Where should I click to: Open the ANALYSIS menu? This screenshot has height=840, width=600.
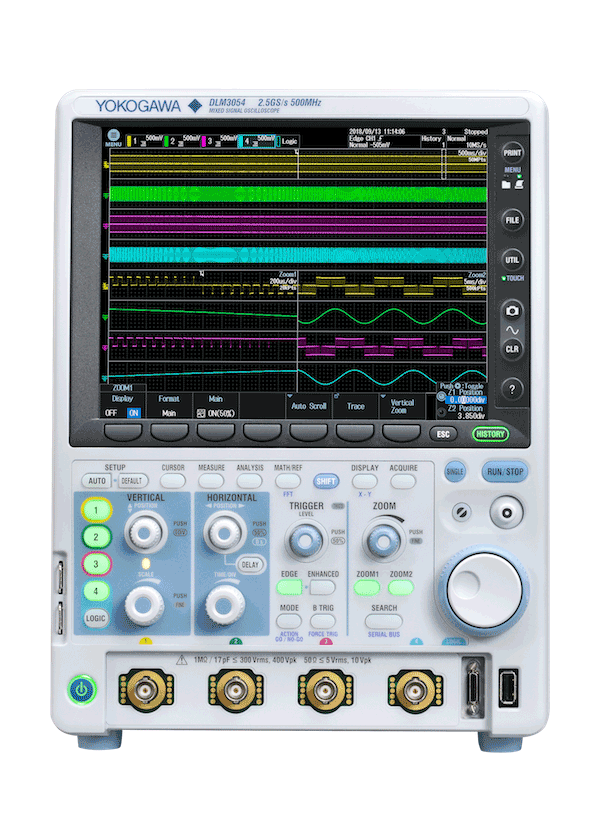[x=250, y=480]
